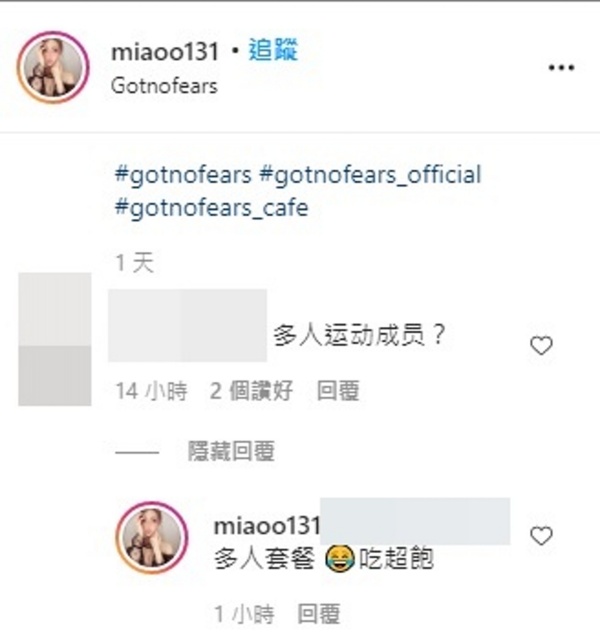This screenshot has width=600, height=644.
Task: Open miaoo131 avatar beside the reply
Action: [x=152, y=537]
